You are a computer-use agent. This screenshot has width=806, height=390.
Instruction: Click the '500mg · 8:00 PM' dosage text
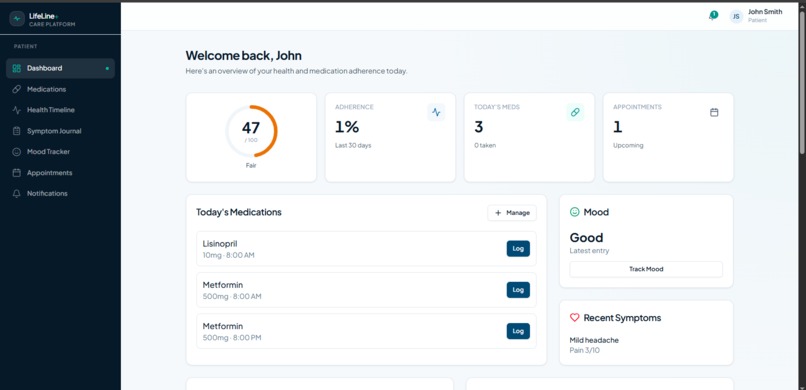click(232, 338)
